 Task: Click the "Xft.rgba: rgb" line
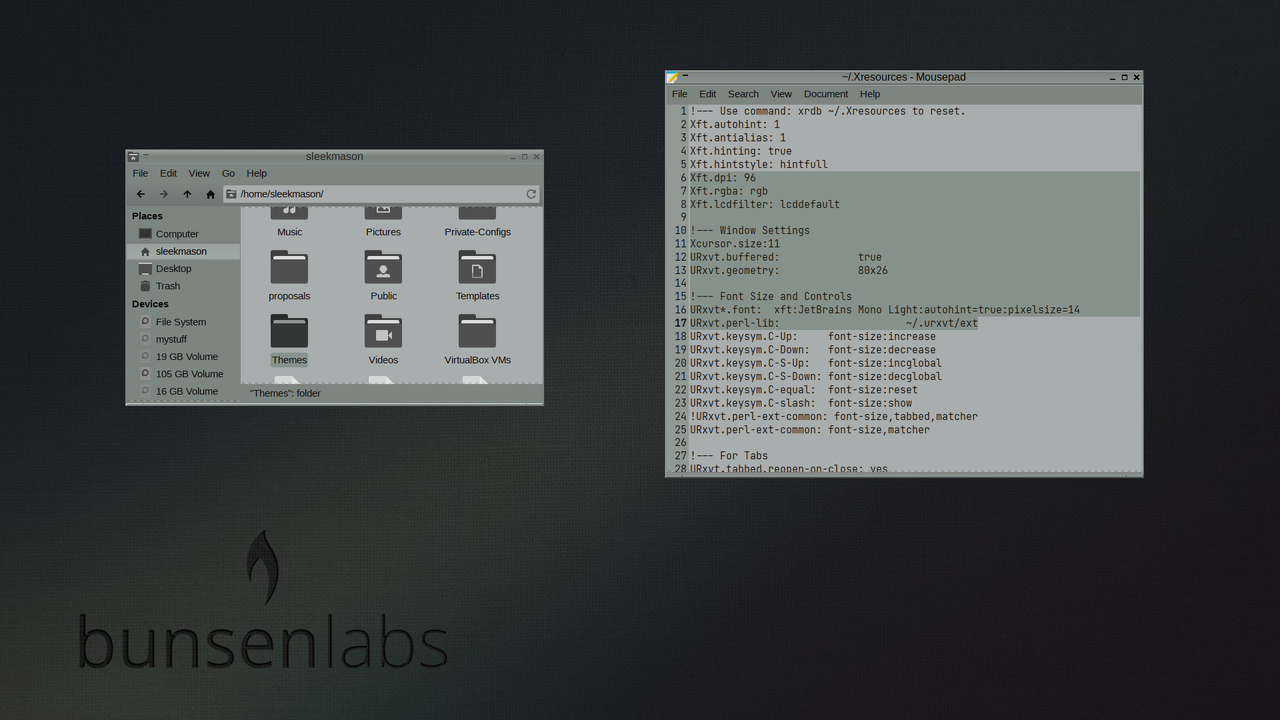(729, 191)
